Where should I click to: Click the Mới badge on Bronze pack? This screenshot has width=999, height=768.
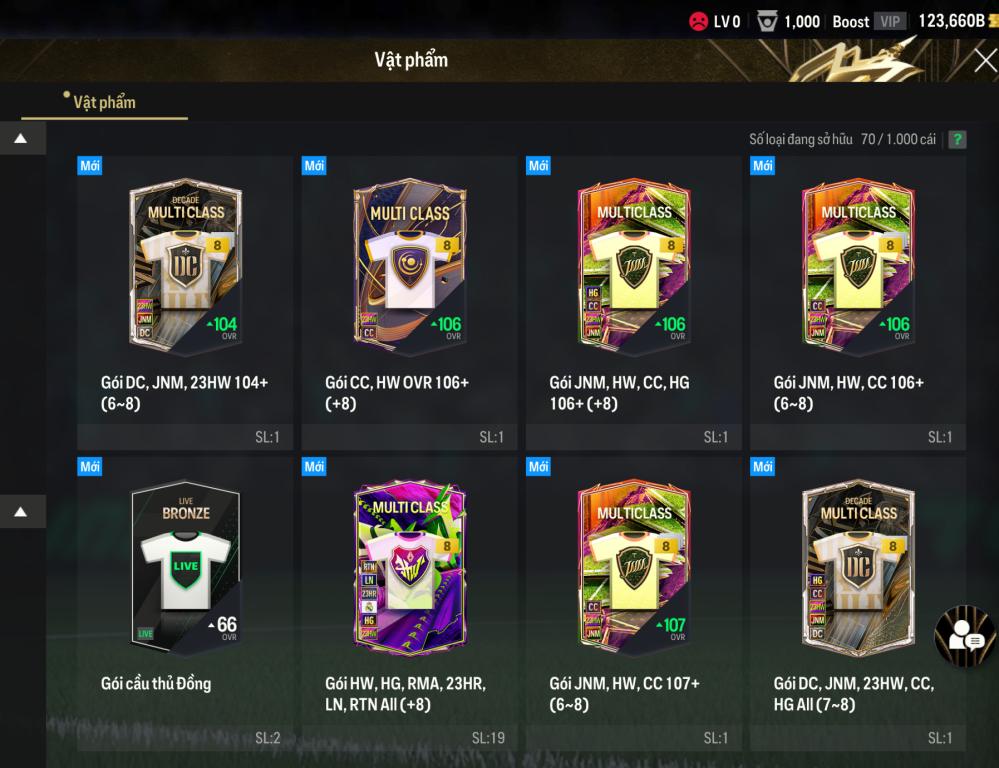pyautogui.click(x=90, y=467)
